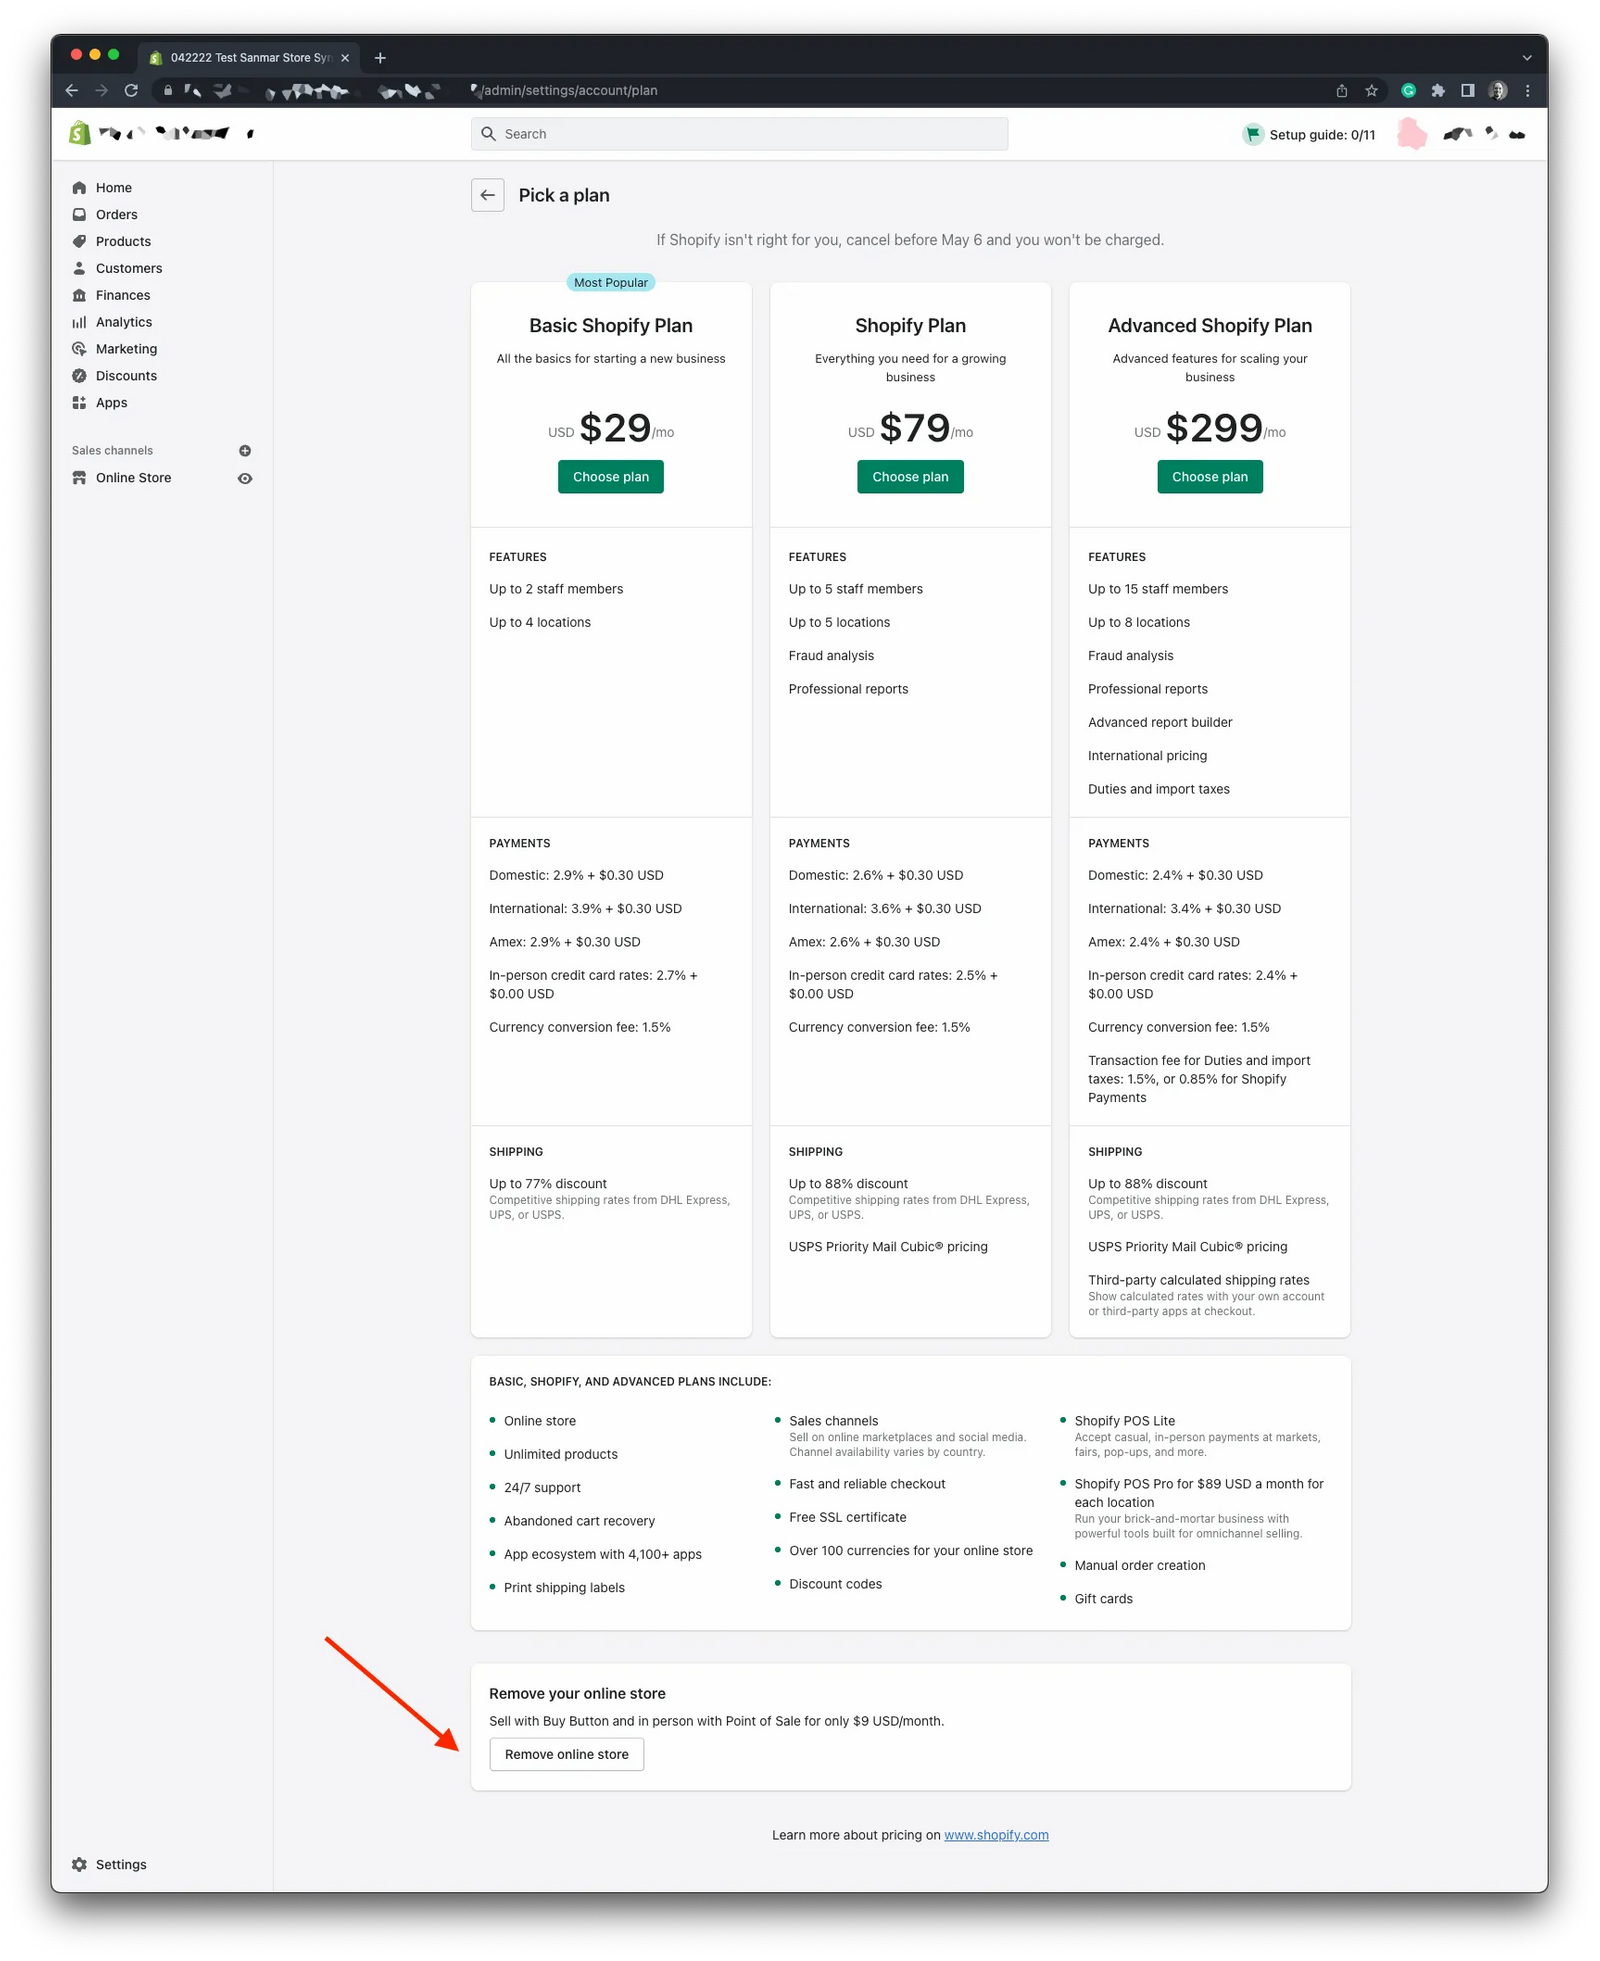
Task: Click into the Search field
Action: click(739, 134)
